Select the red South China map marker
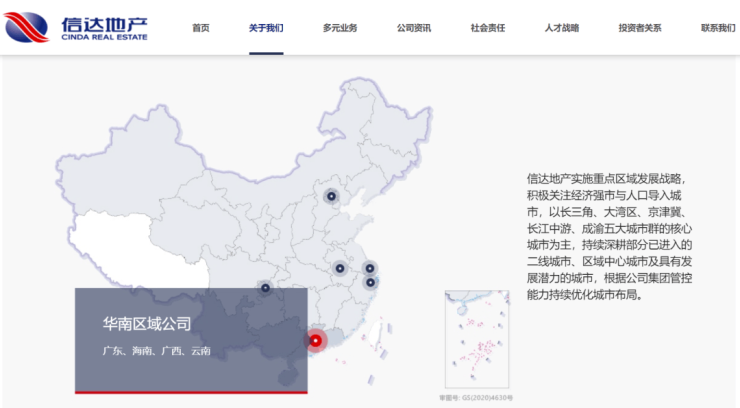The width and height of the screenshot is (740, 408). coord(315,340)
